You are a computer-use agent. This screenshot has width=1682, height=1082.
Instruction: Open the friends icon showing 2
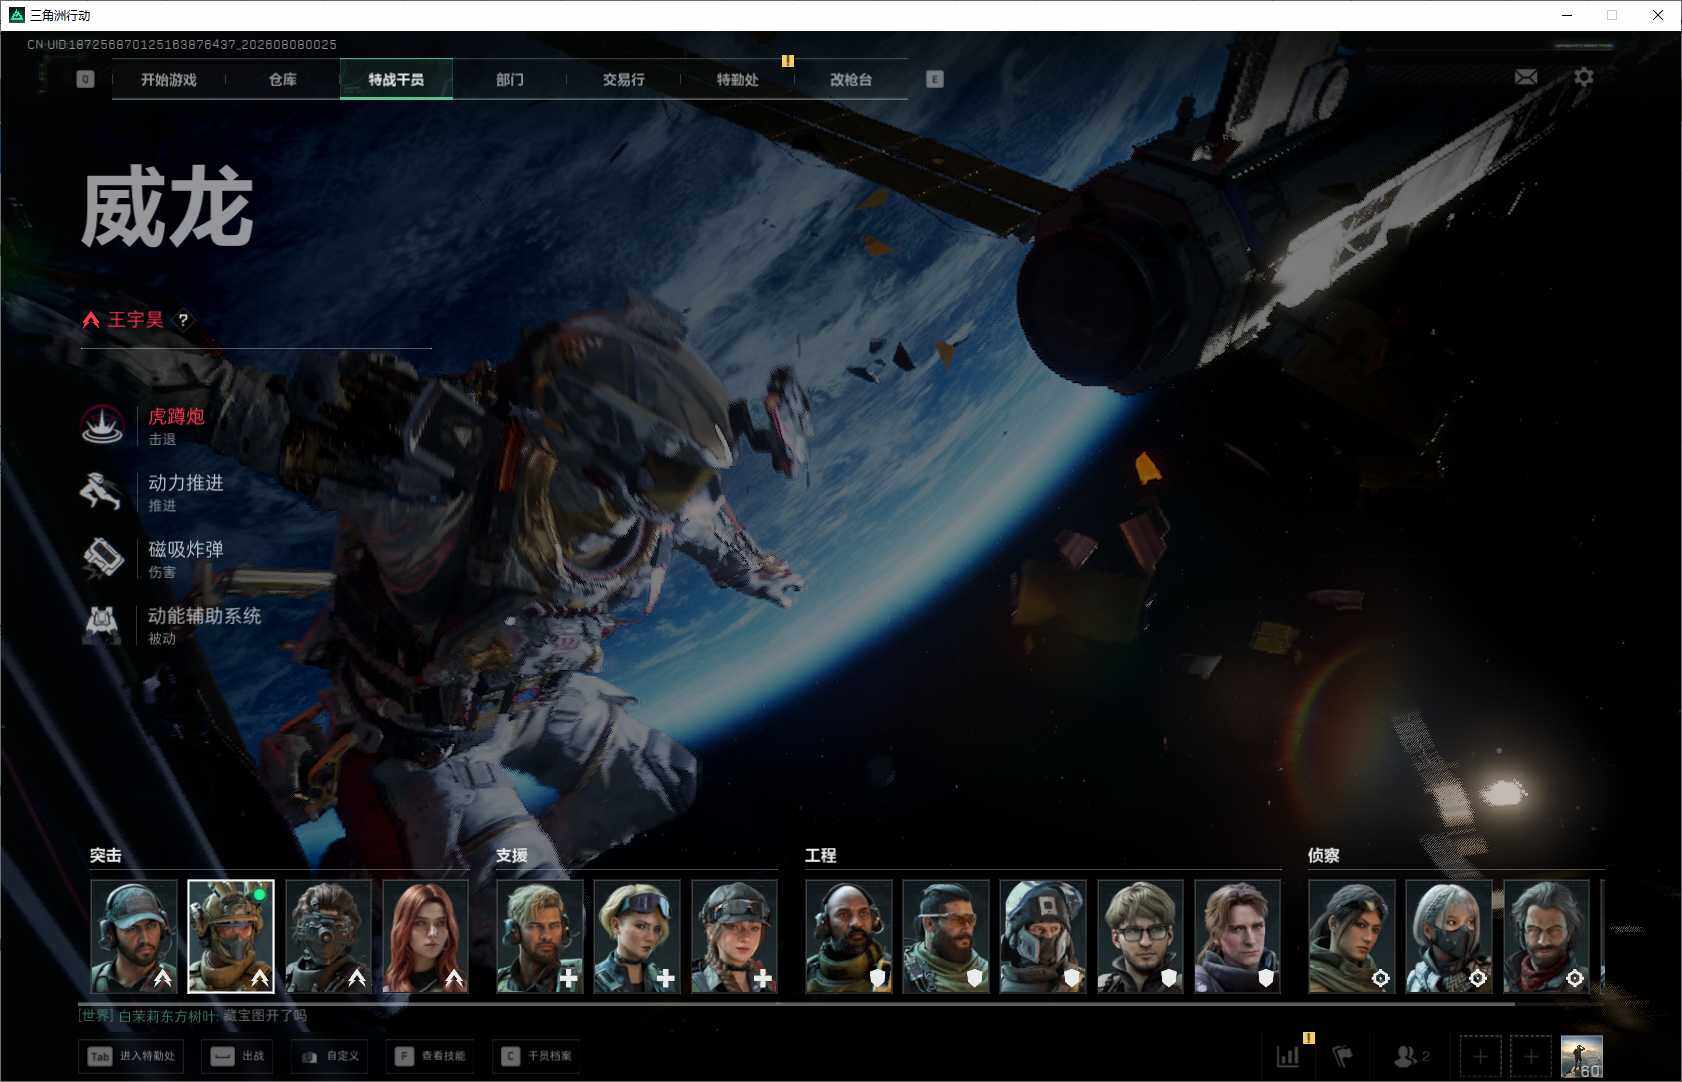click(x=1411, y=1056)
